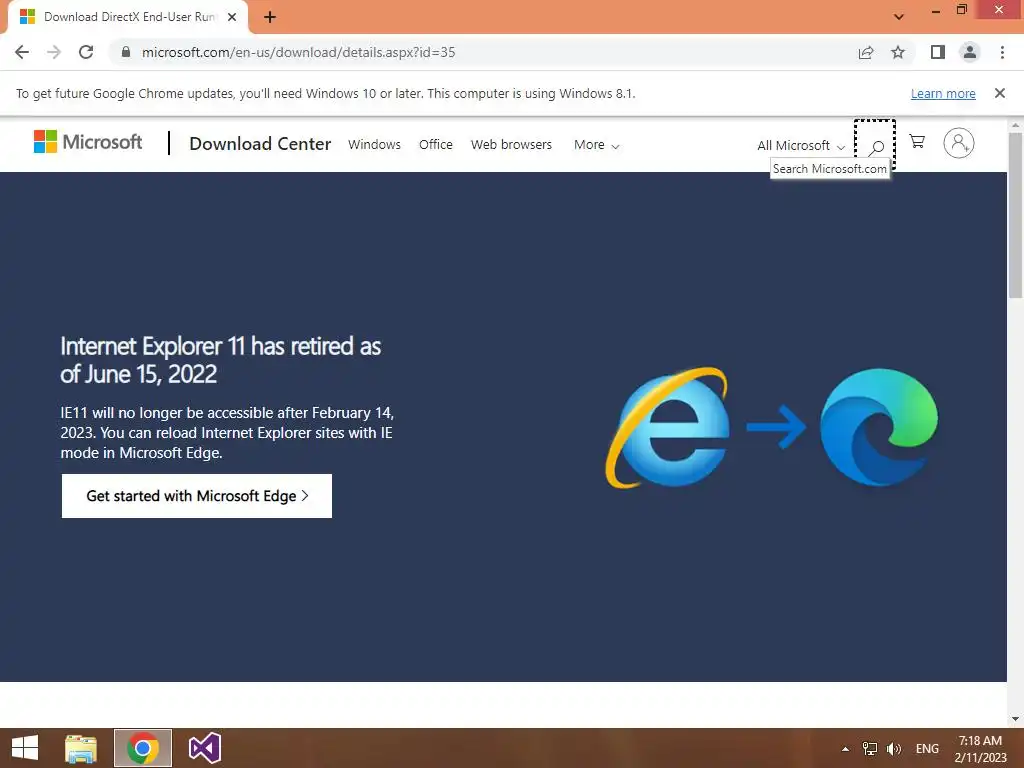This screenshot has width=1024, height=768.
Task: Open File Explorer from taskbar
Action: [x=81, y=748]
